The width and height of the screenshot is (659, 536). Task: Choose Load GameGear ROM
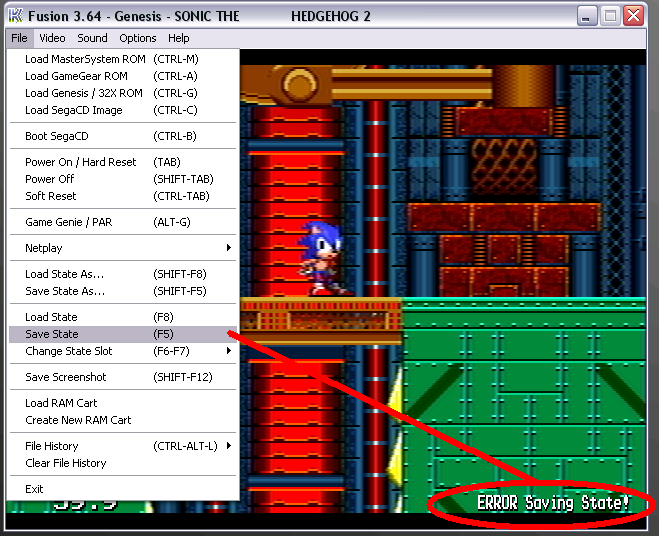(123, 76)
